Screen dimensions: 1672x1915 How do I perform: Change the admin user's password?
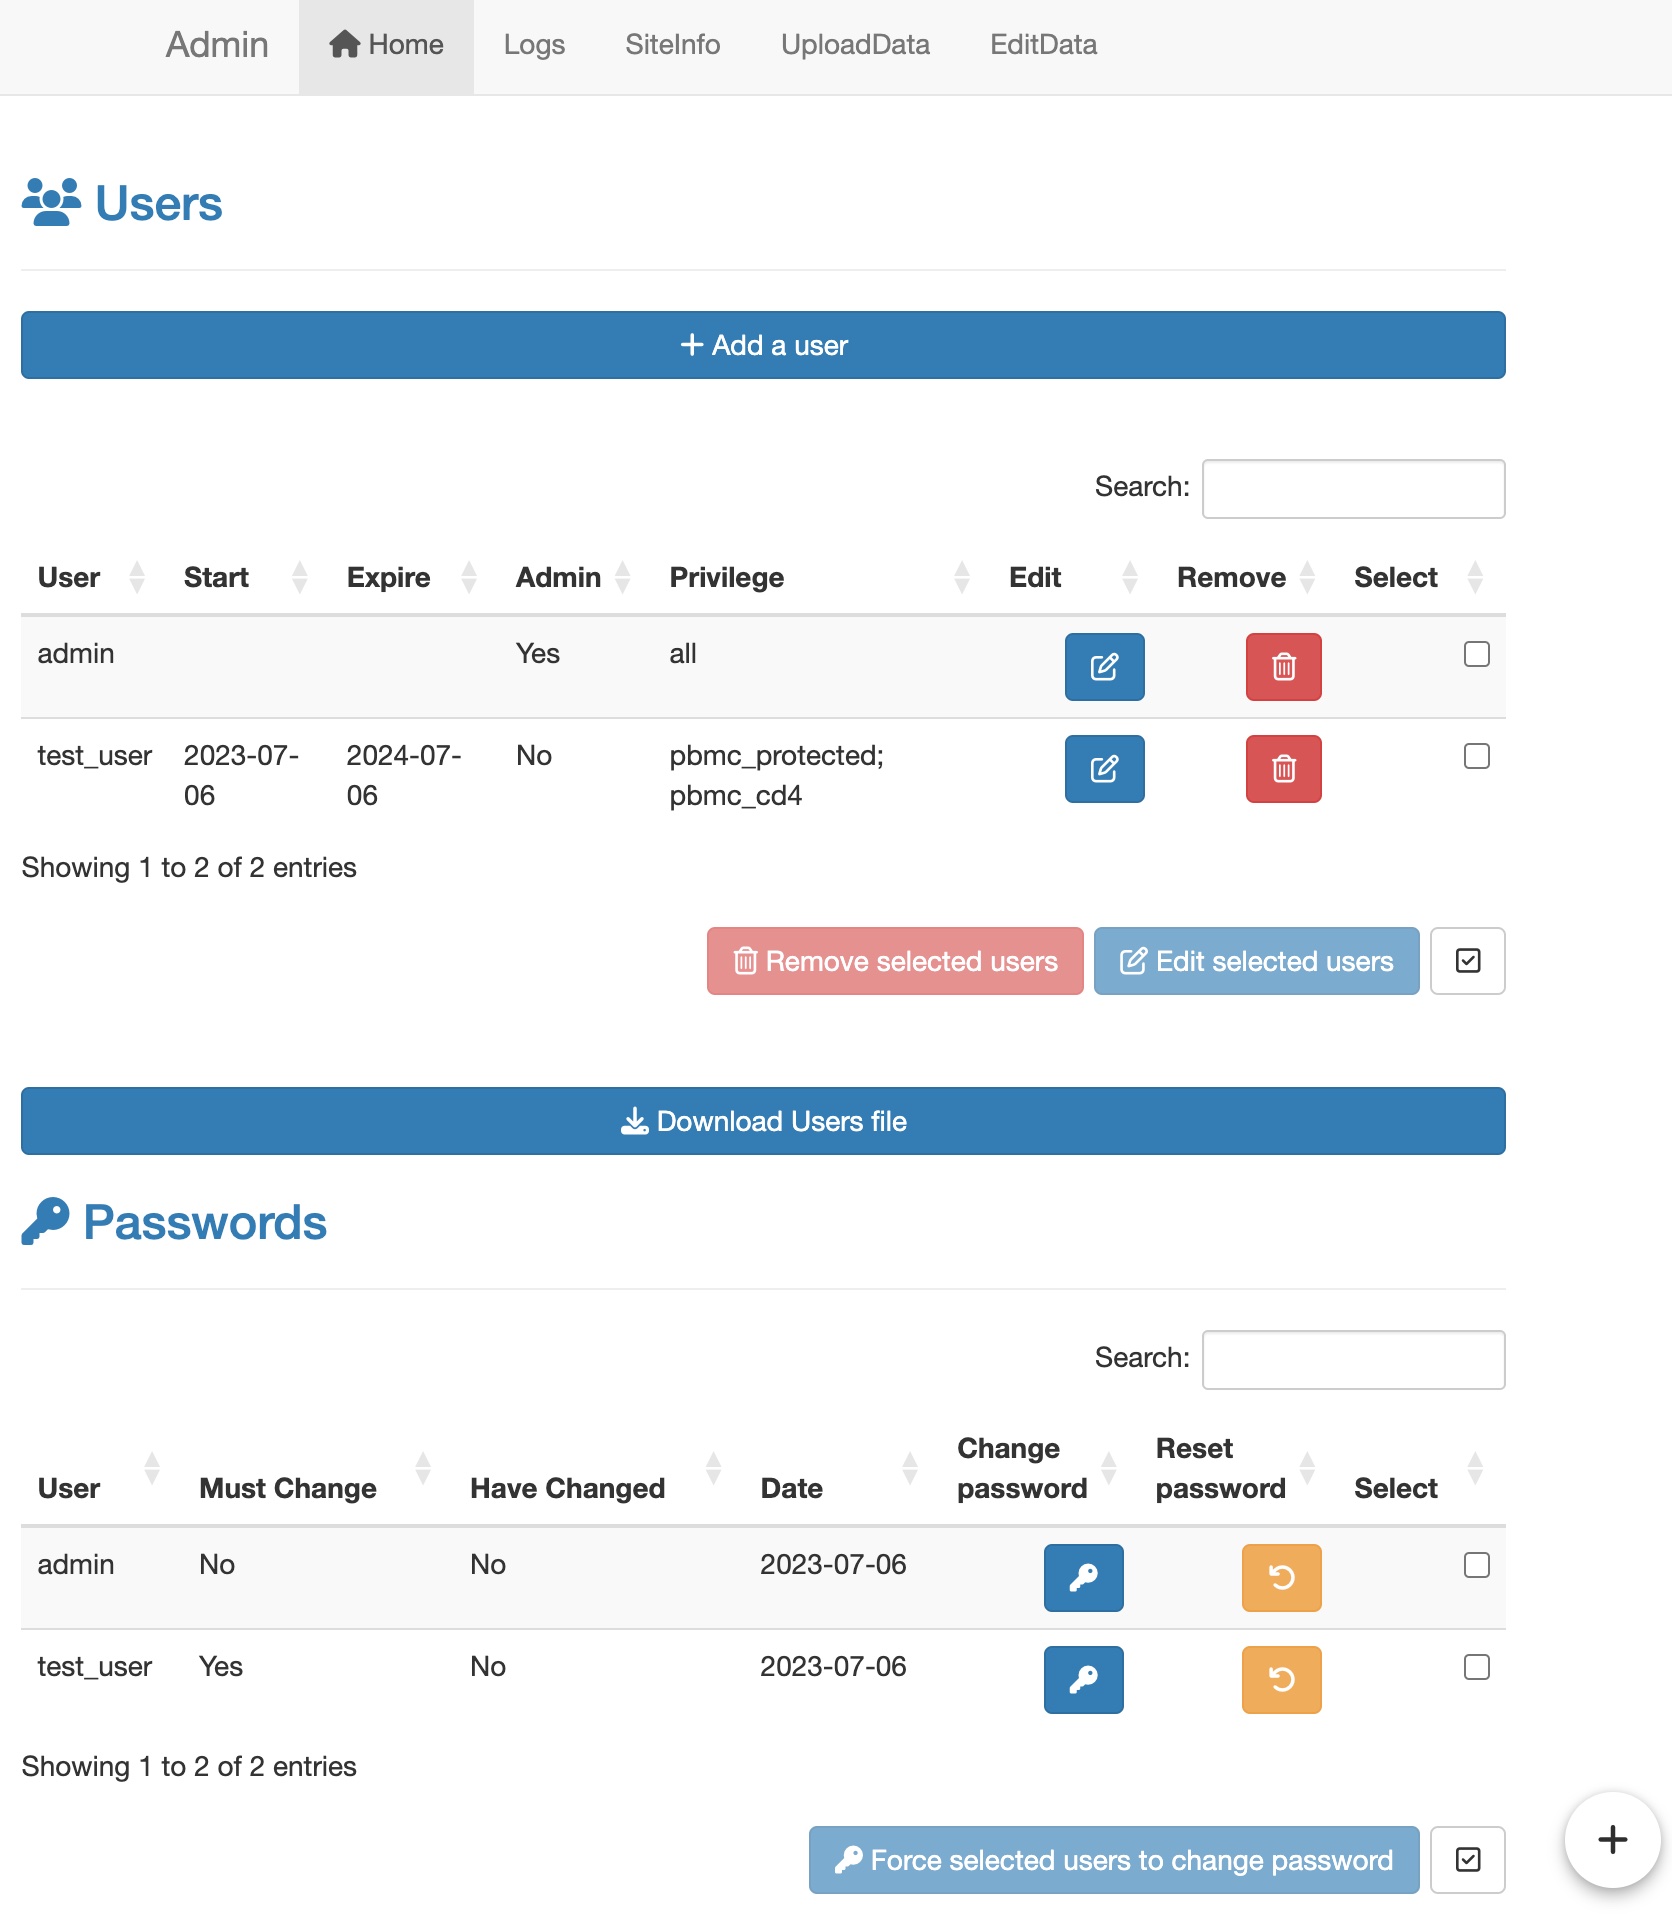coord(1083,1578)
